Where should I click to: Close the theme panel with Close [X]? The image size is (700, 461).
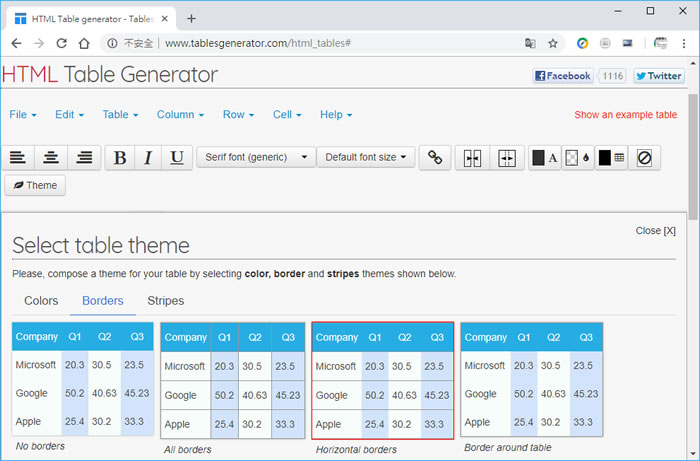pos(655,231)
